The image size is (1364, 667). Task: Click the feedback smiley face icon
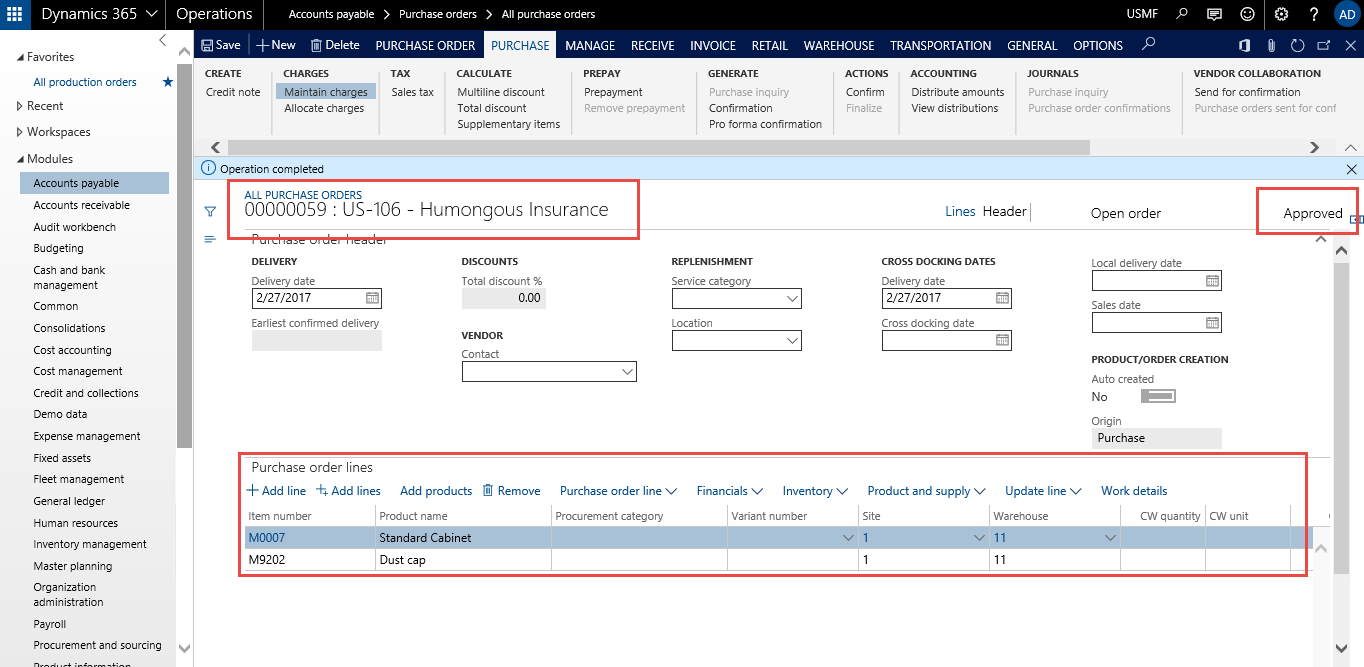[1247, 14]
